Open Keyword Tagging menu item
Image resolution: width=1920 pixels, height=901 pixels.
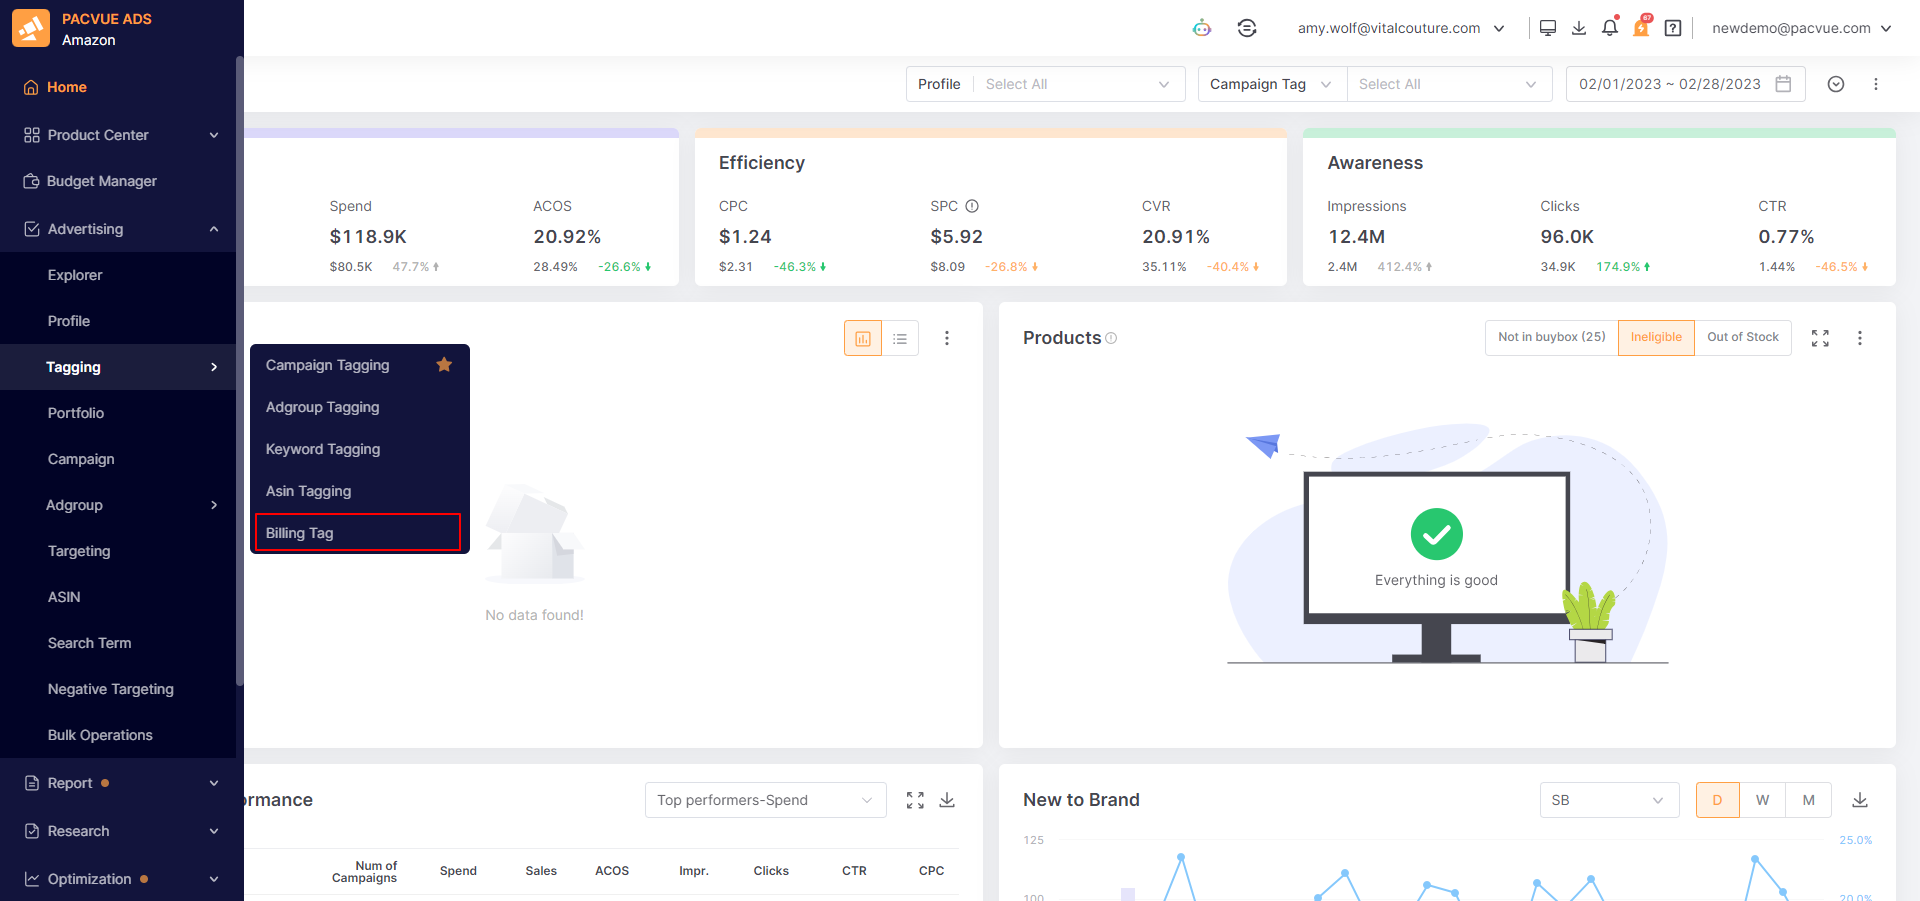coord(323,449)
